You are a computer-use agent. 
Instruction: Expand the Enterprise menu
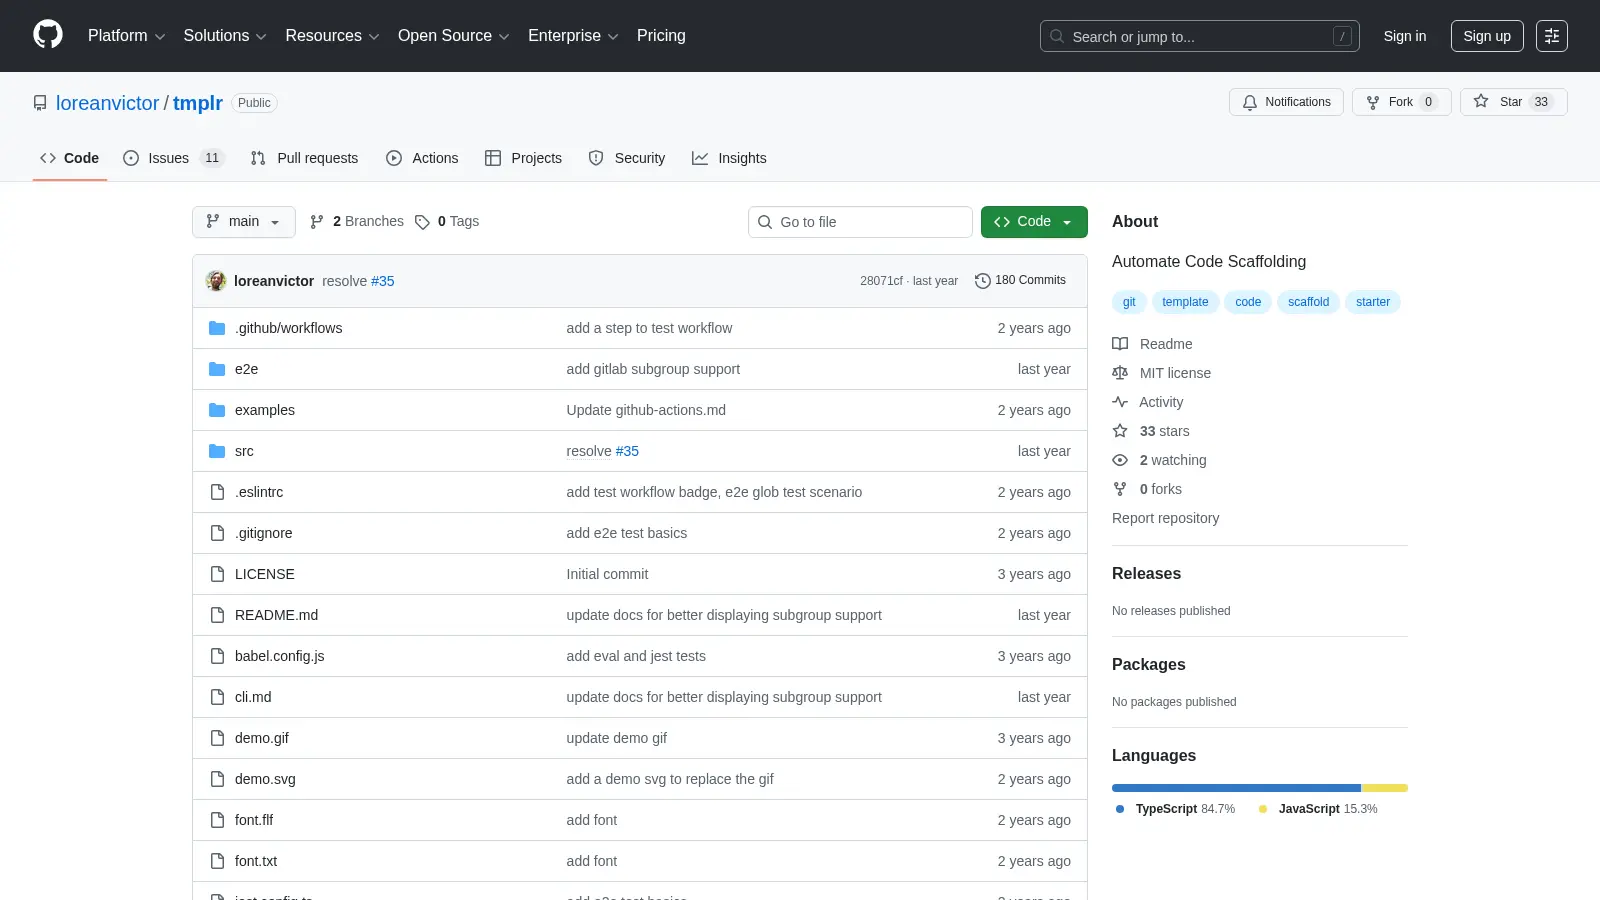click(573, 36)
